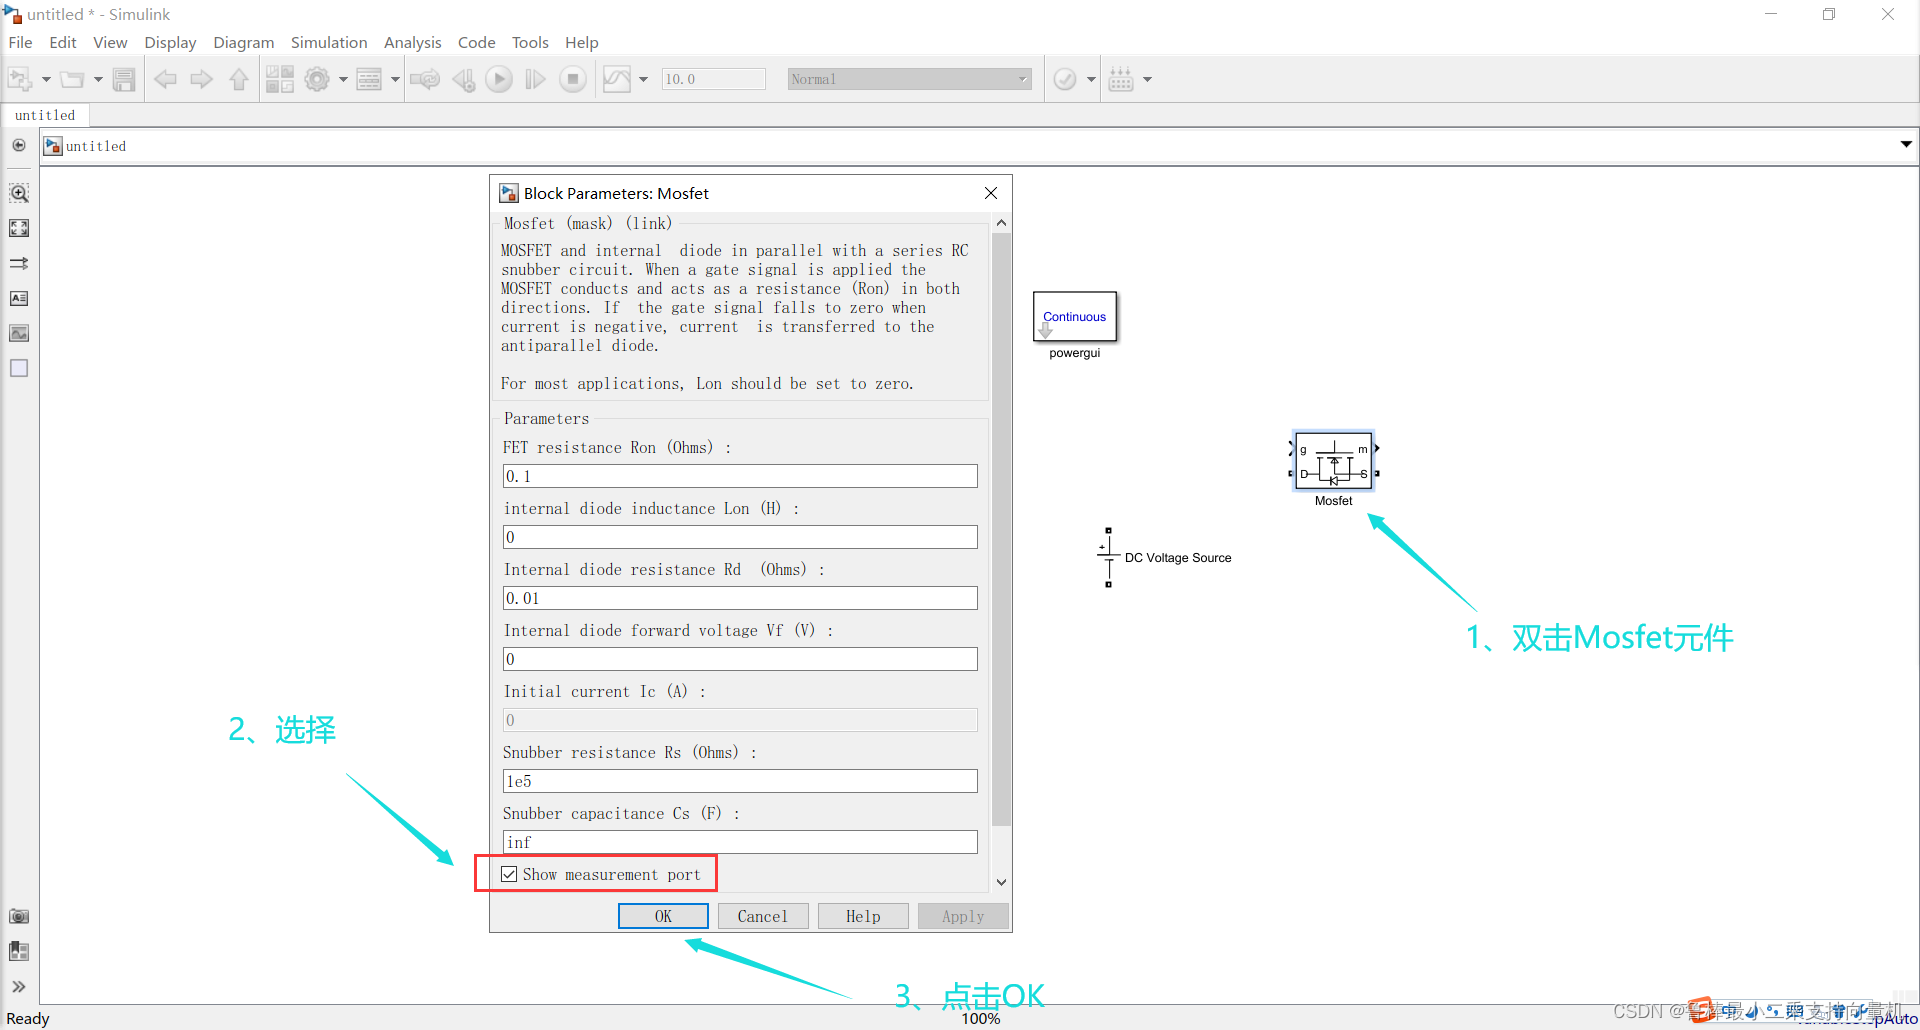Open the Data Inspector dropdown arrow
The width and height of the screenshot is (1920, 1030).
click(x=643, y=79)
